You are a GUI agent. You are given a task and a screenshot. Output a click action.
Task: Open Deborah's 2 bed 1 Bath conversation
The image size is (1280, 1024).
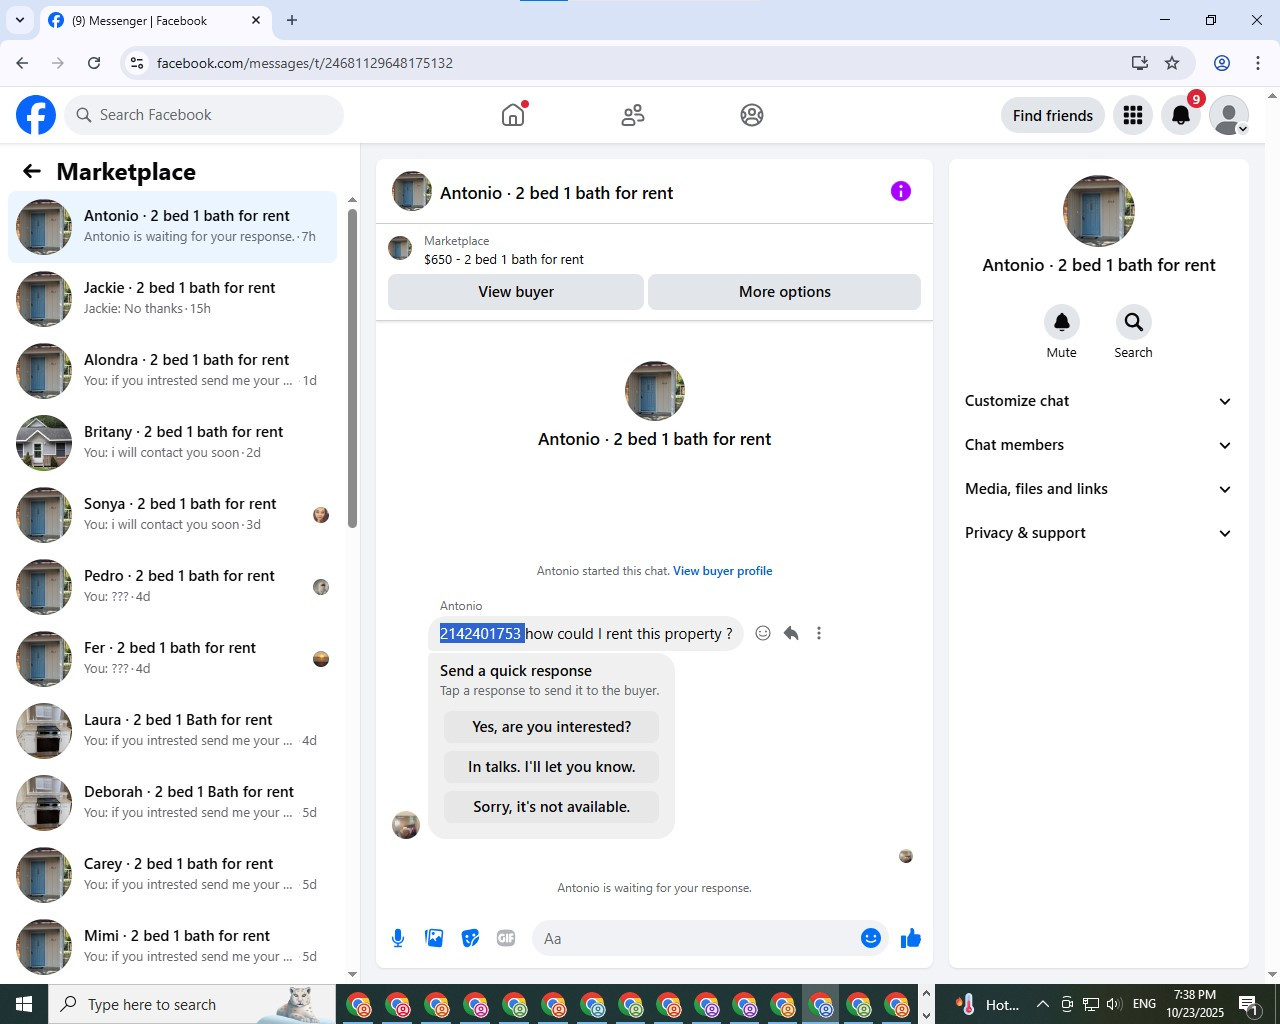(x=173, y=803)
